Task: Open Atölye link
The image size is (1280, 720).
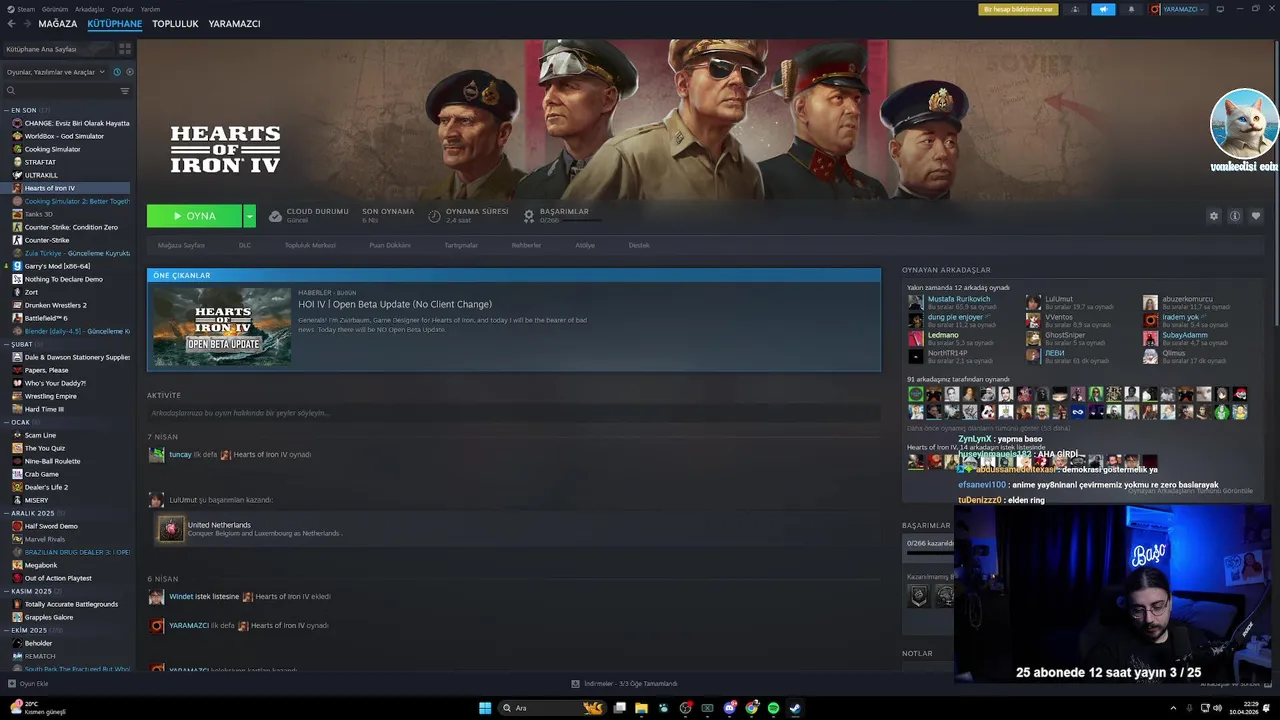Action: (585, 245)
